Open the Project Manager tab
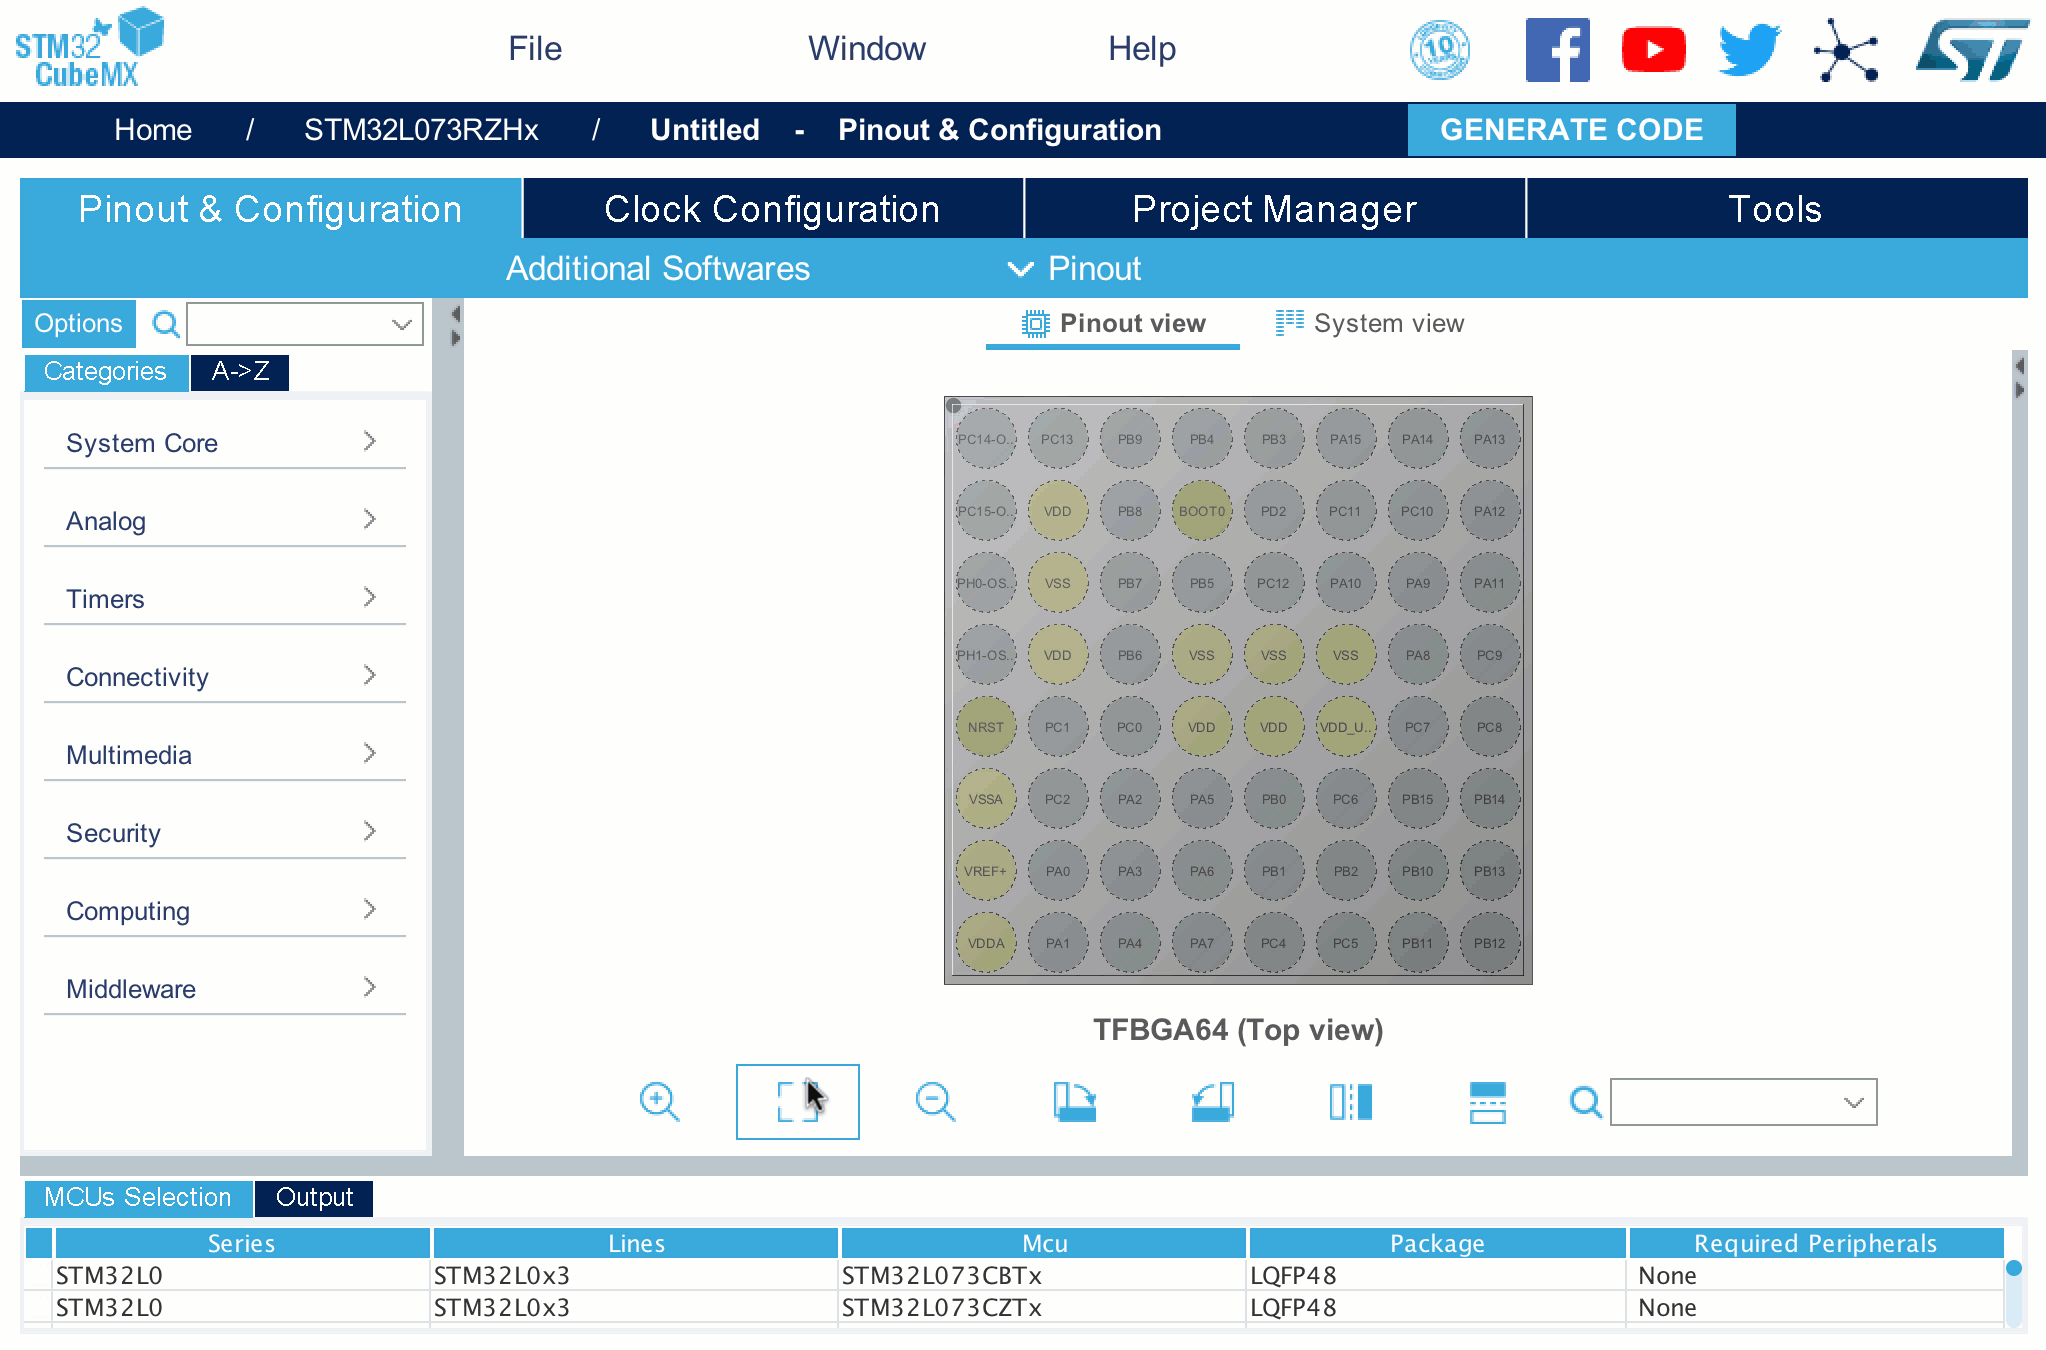 1273,208
